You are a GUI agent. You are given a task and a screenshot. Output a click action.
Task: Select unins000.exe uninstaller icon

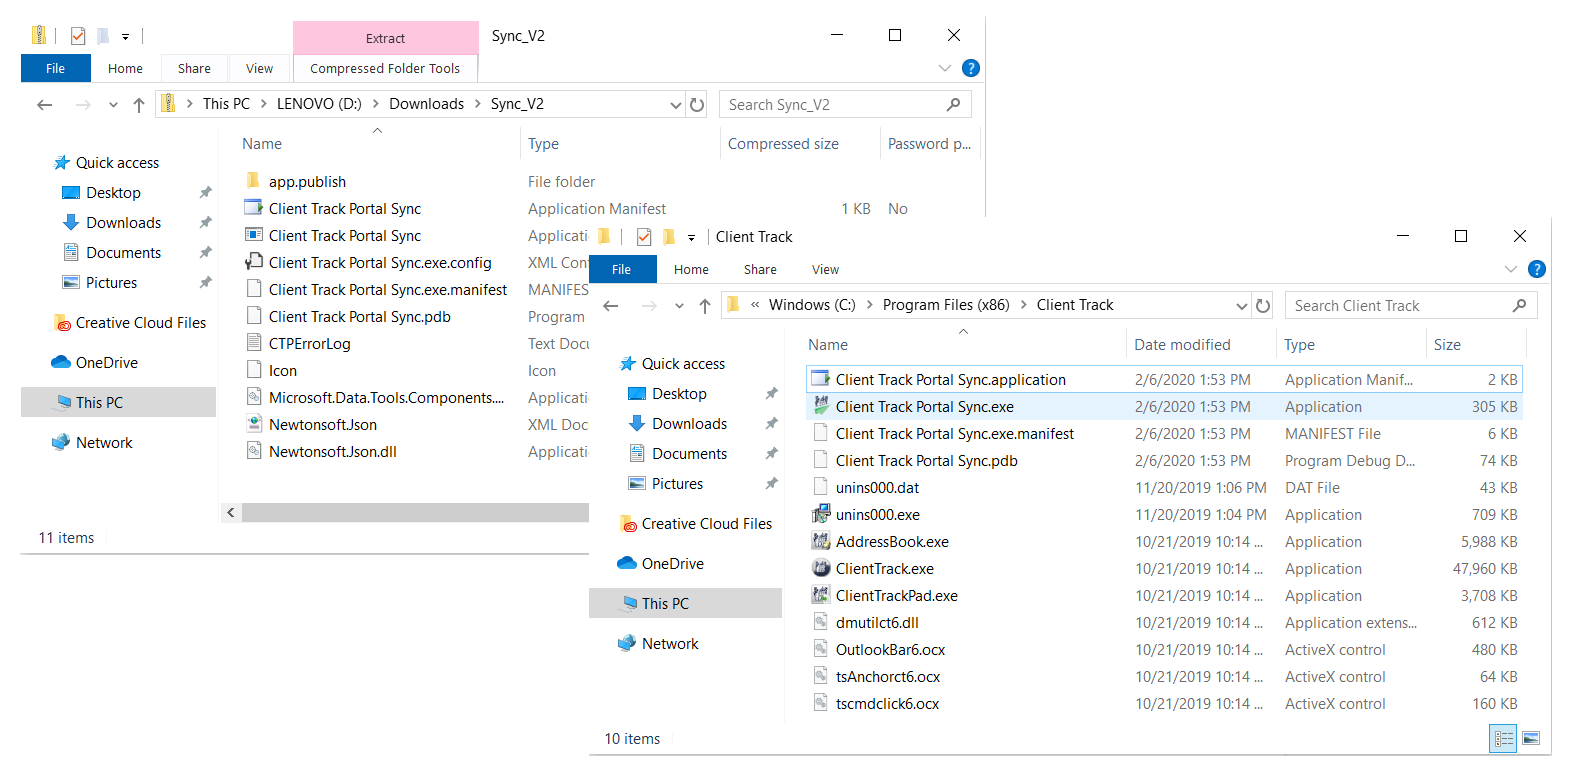pyautogui.click(x=821, y=514)
